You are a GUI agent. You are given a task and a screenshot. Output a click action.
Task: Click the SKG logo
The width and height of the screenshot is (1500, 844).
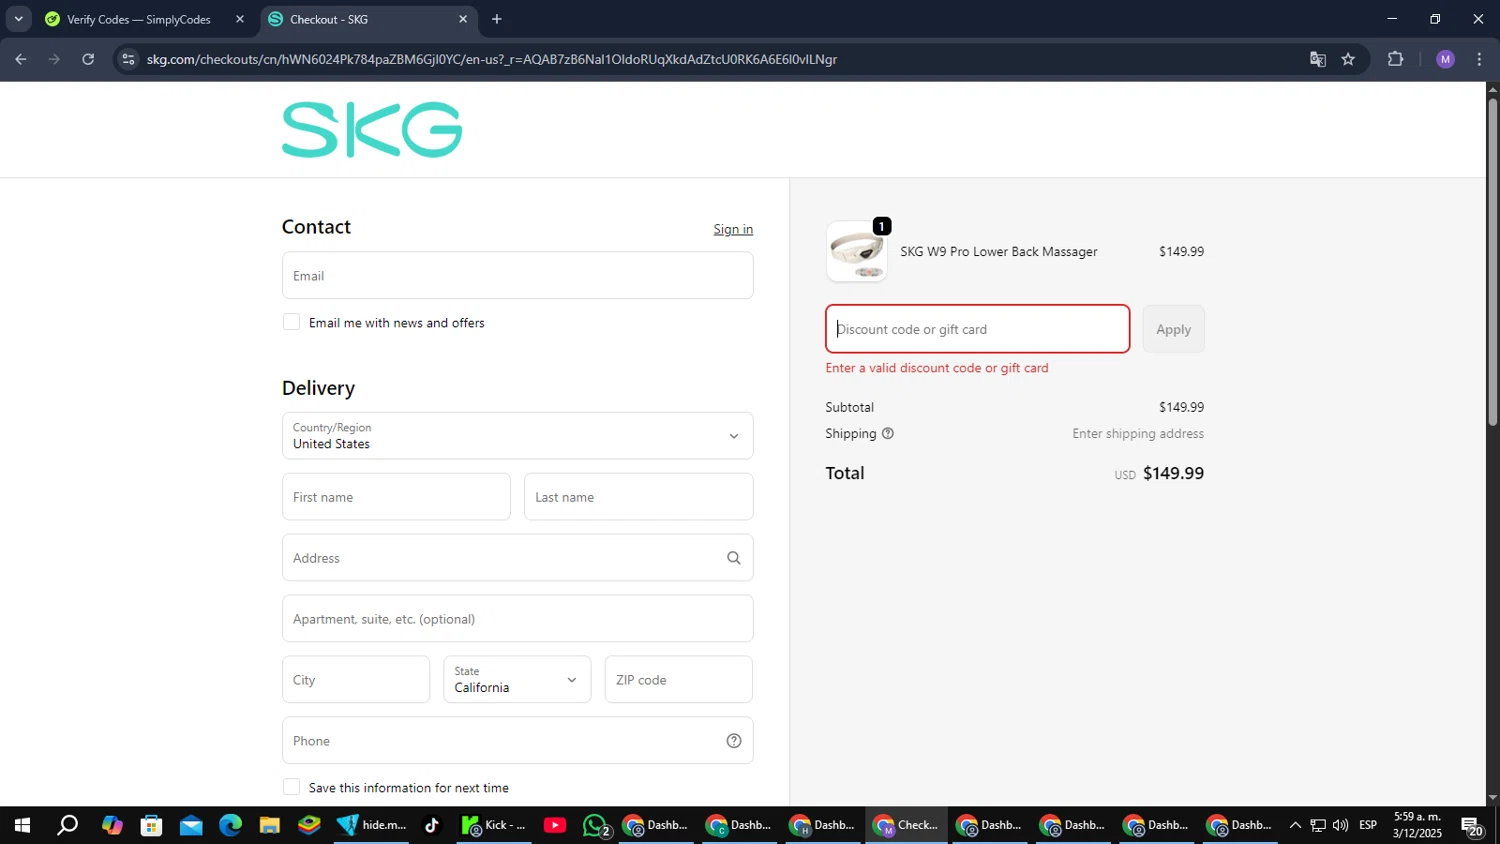(x=371, y=130)
